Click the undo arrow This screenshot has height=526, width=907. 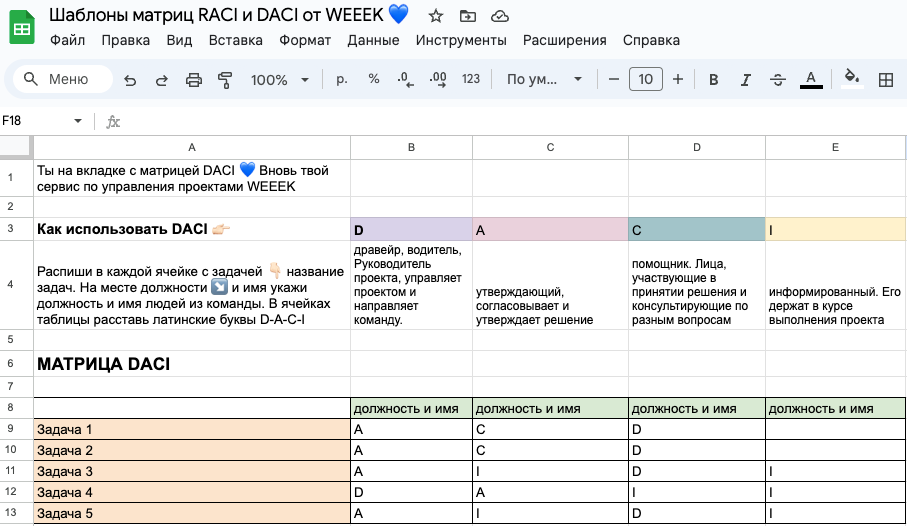(x=130, y=80)
